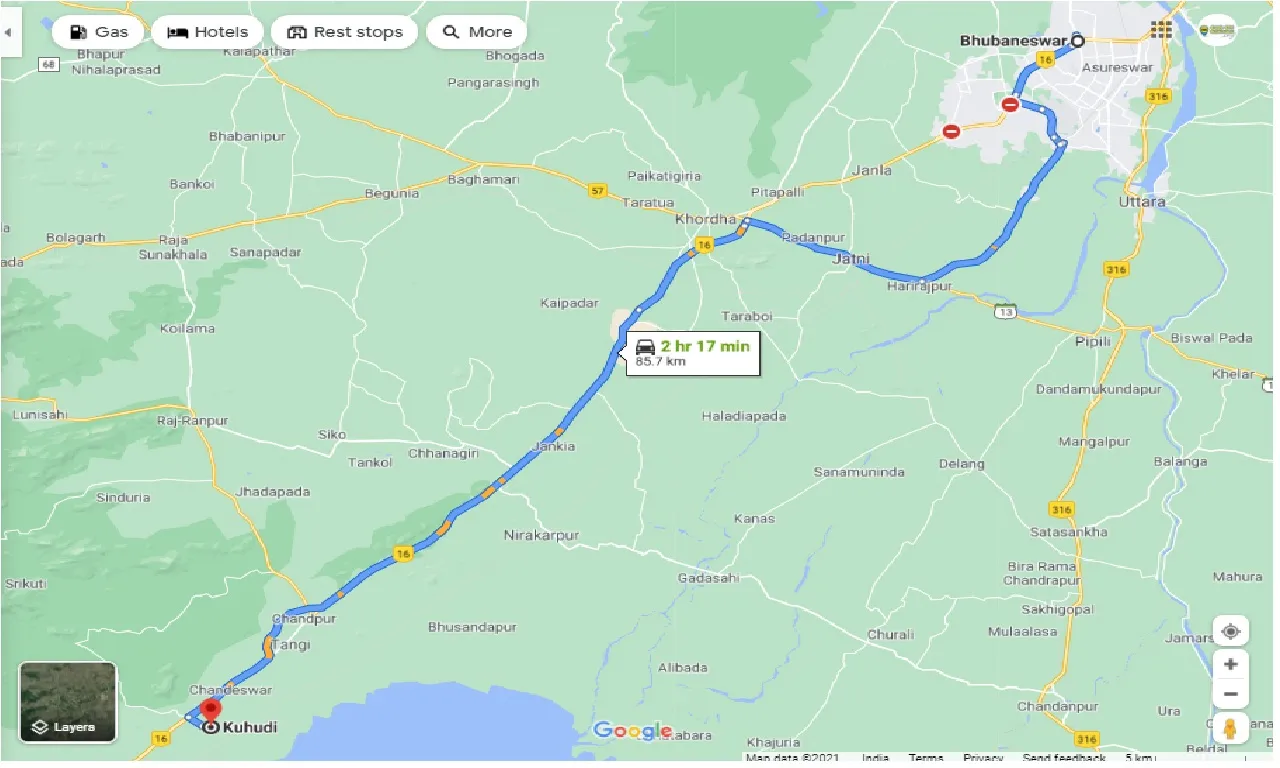
Task: Open the More search options
Action: [477, 32]
